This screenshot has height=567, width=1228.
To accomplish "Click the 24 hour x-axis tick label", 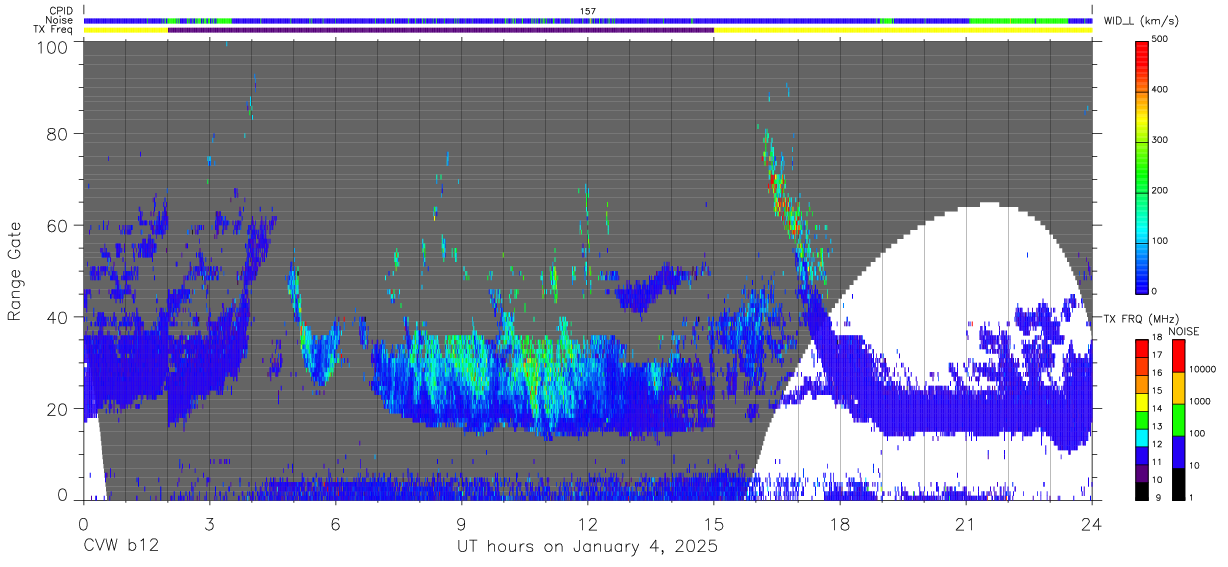I will point(1092,522).
